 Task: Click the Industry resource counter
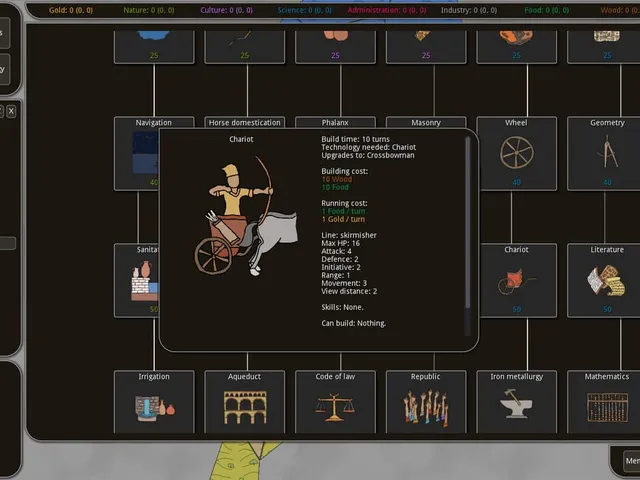469,10
